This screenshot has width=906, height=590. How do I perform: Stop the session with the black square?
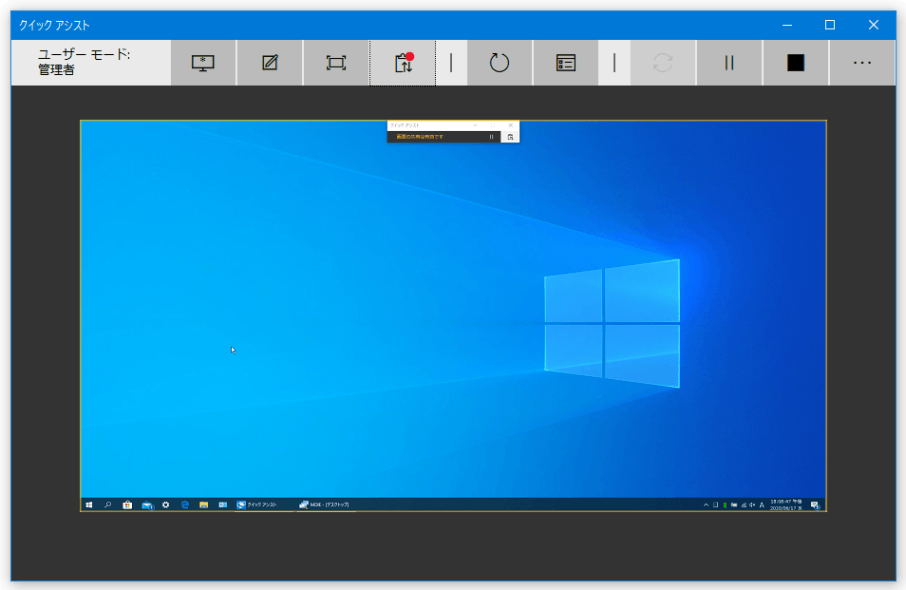pyautogui.click(x=796, y=63)
